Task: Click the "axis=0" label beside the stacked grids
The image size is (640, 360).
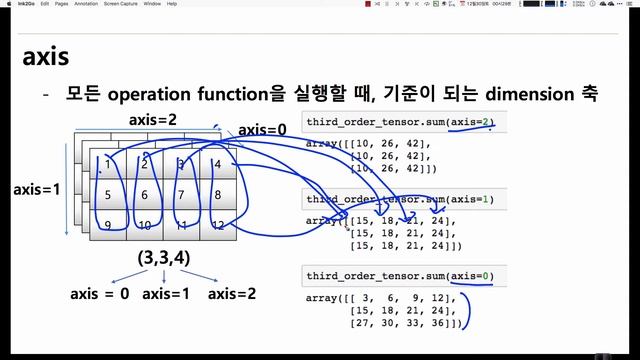Action: tap(262, 130)
